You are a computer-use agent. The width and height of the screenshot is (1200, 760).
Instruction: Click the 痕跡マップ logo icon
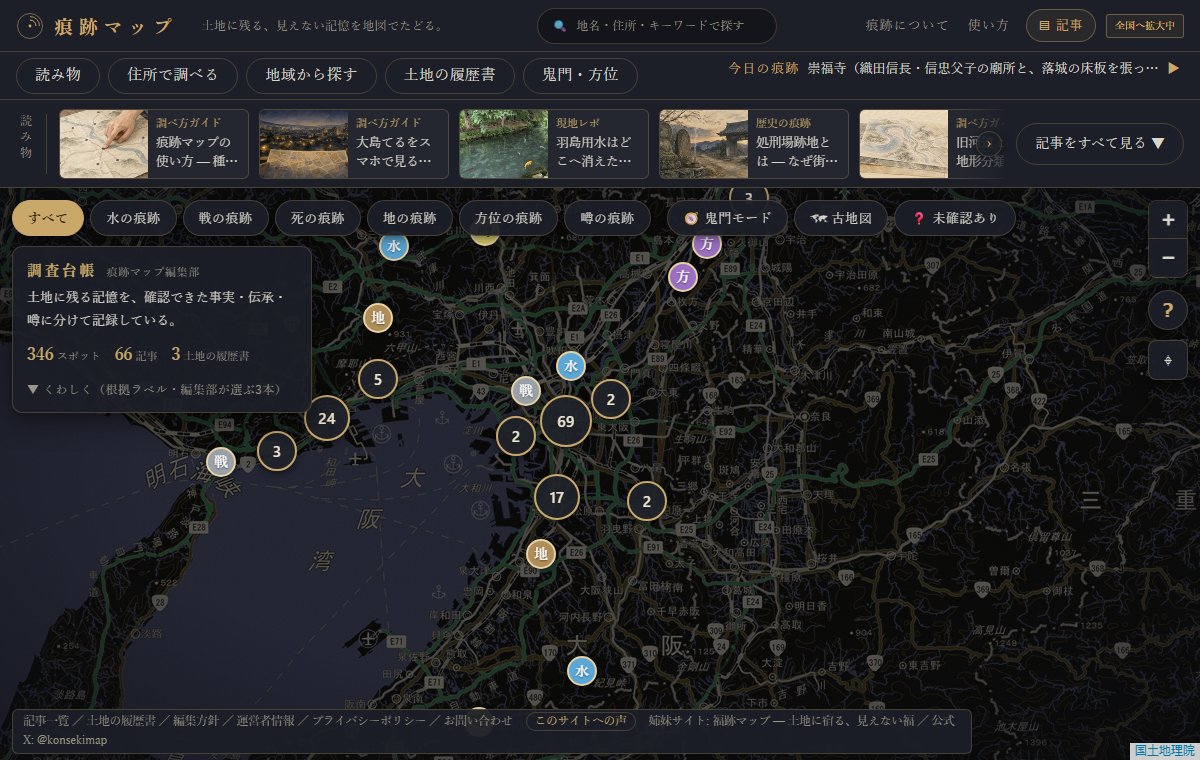click(x=31, y=25)
